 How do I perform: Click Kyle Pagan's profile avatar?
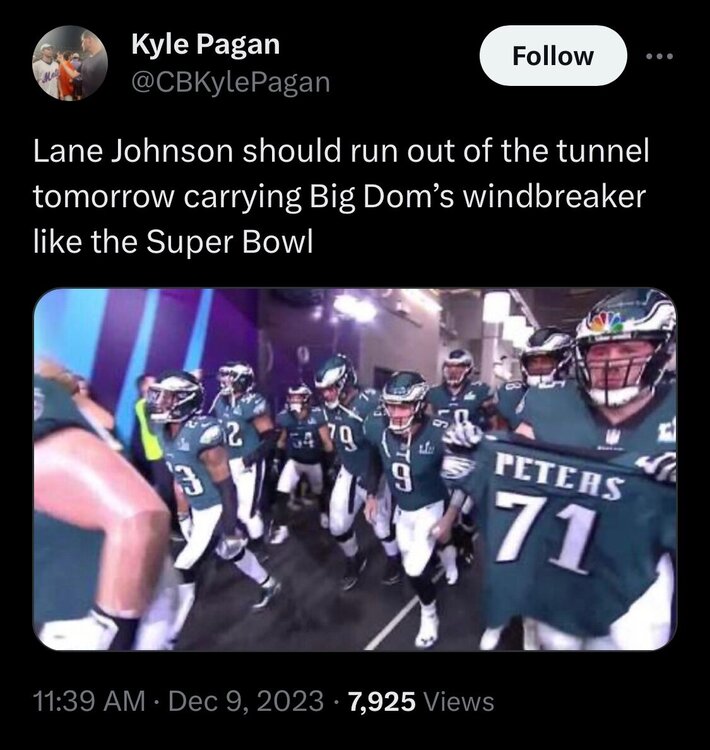point(70,63)
